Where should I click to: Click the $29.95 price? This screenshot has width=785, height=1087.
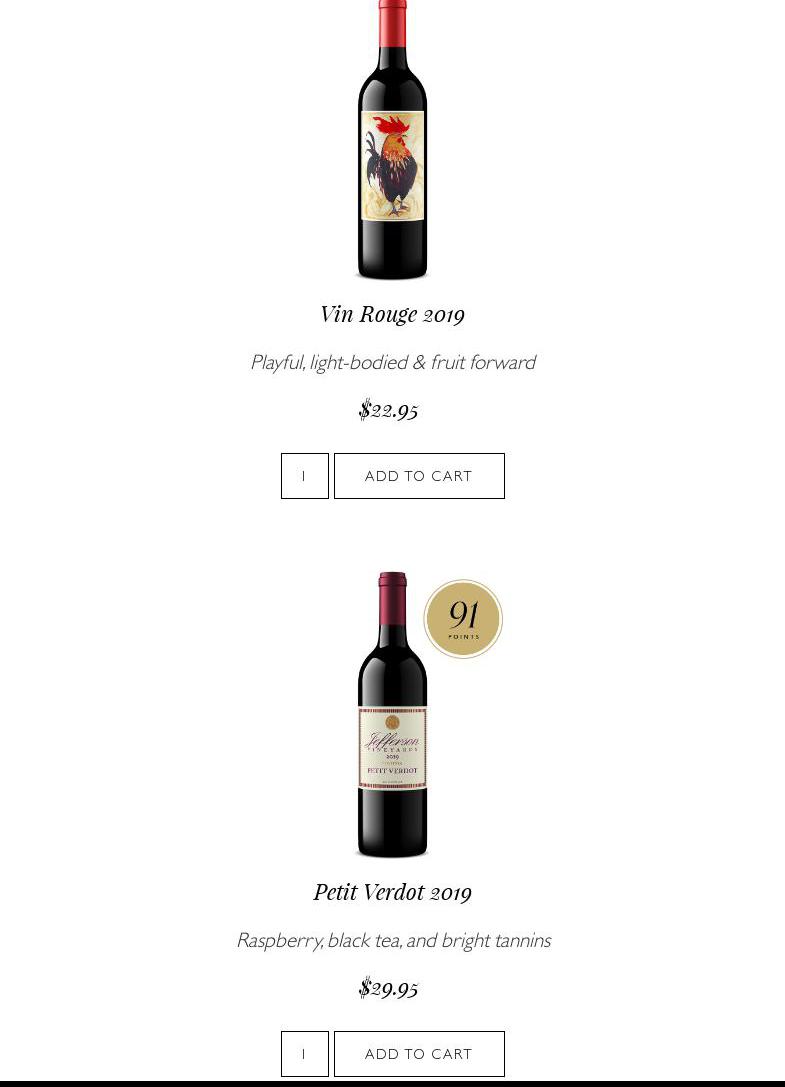point(388,988)
